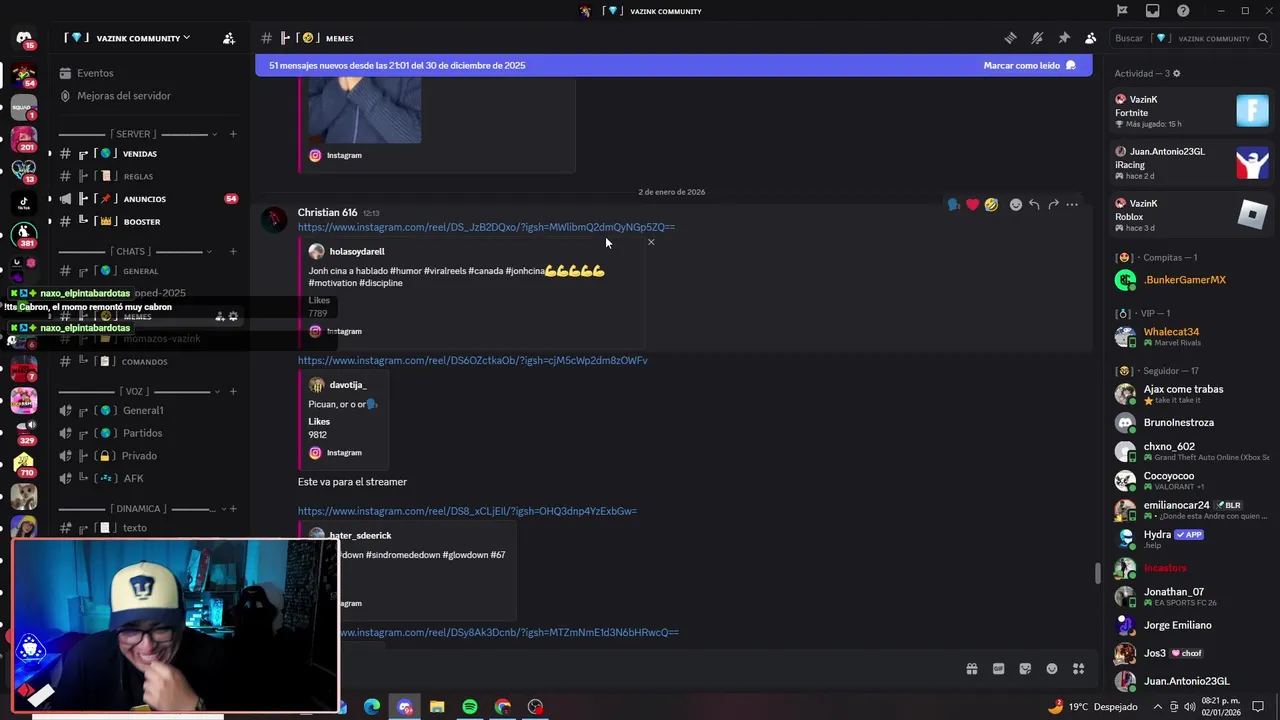Collapse the CHATS category
1280x720 pixels.
click(131, 251)
